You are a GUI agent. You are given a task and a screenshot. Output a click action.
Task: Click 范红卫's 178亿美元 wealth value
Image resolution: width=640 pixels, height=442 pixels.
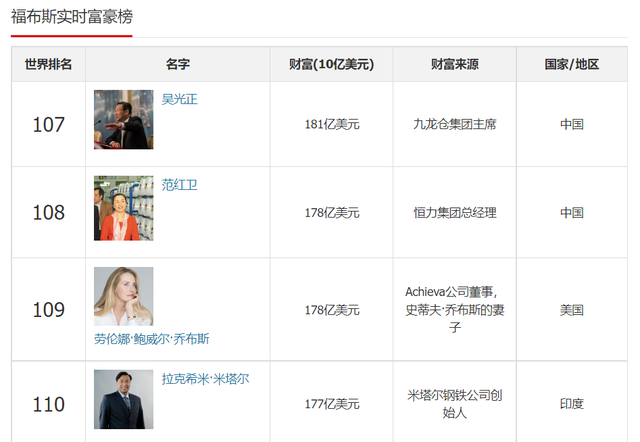click(332, 213)
